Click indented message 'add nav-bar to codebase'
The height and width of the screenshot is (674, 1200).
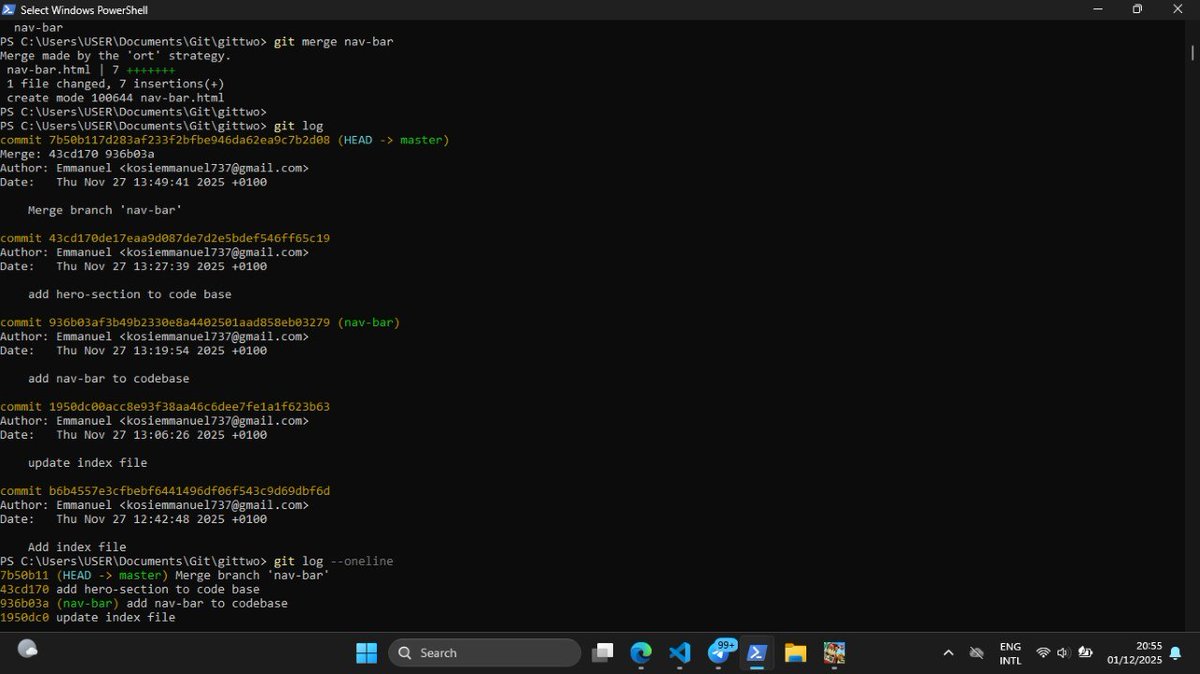click(108, 379)
